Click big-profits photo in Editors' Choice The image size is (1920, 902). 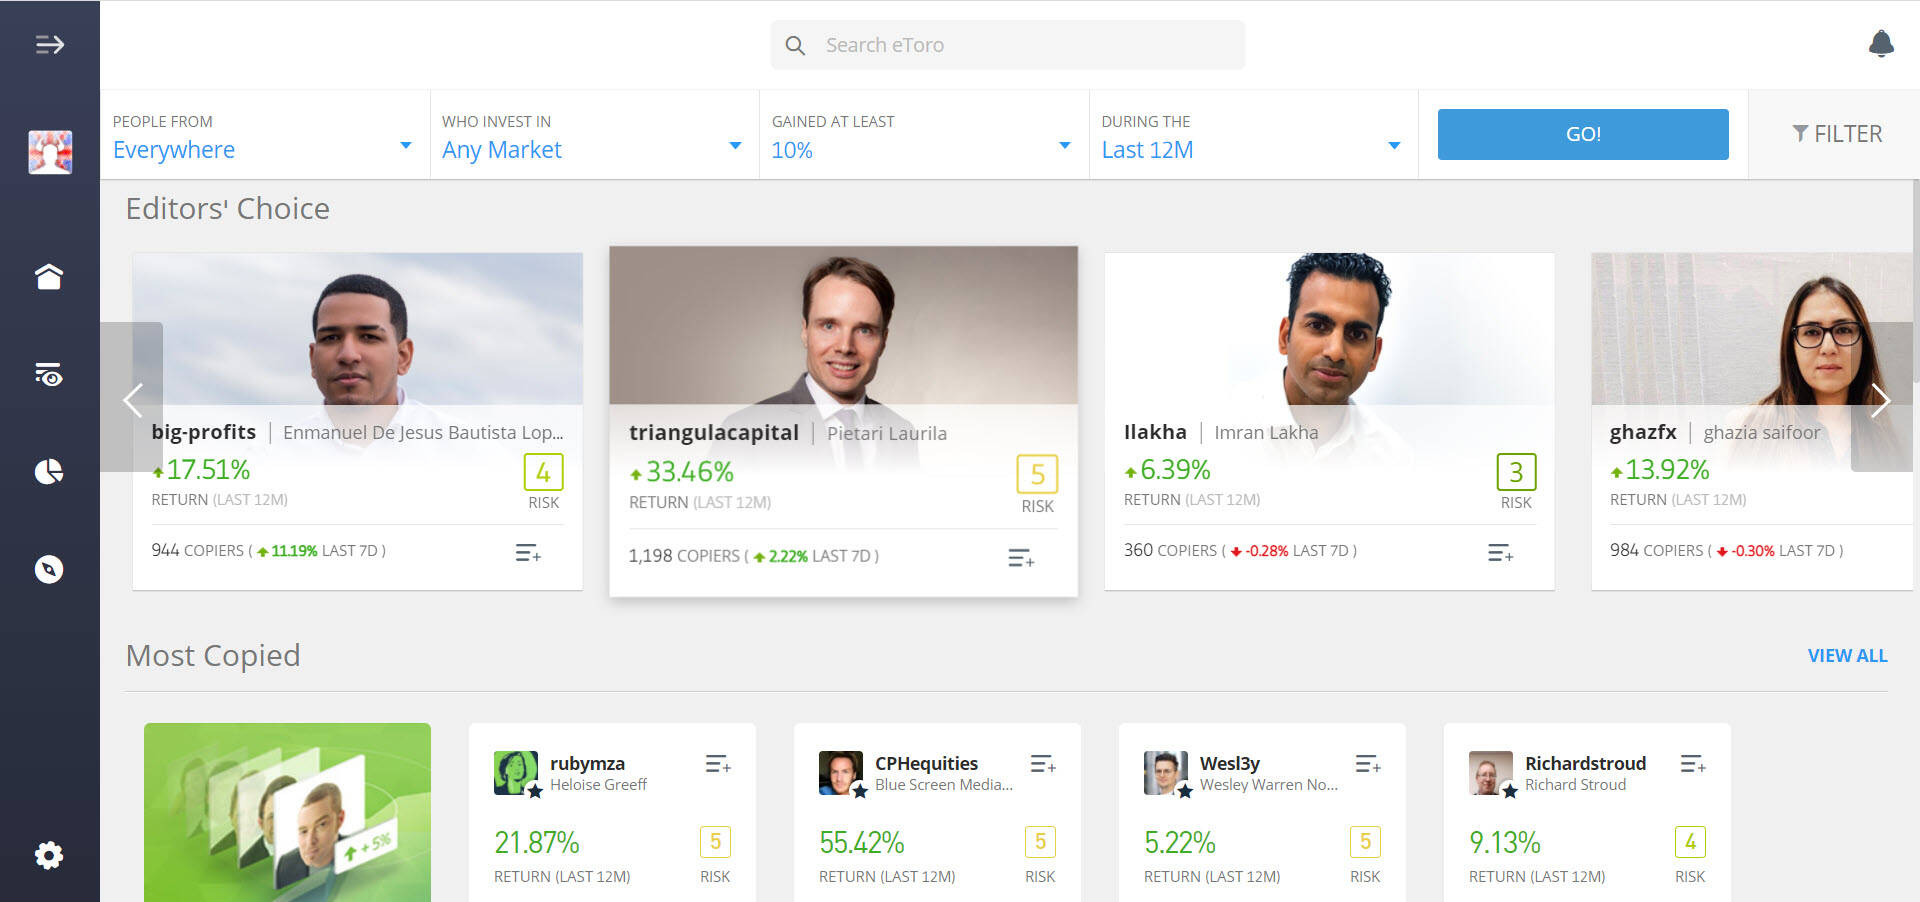click(358, 330)
